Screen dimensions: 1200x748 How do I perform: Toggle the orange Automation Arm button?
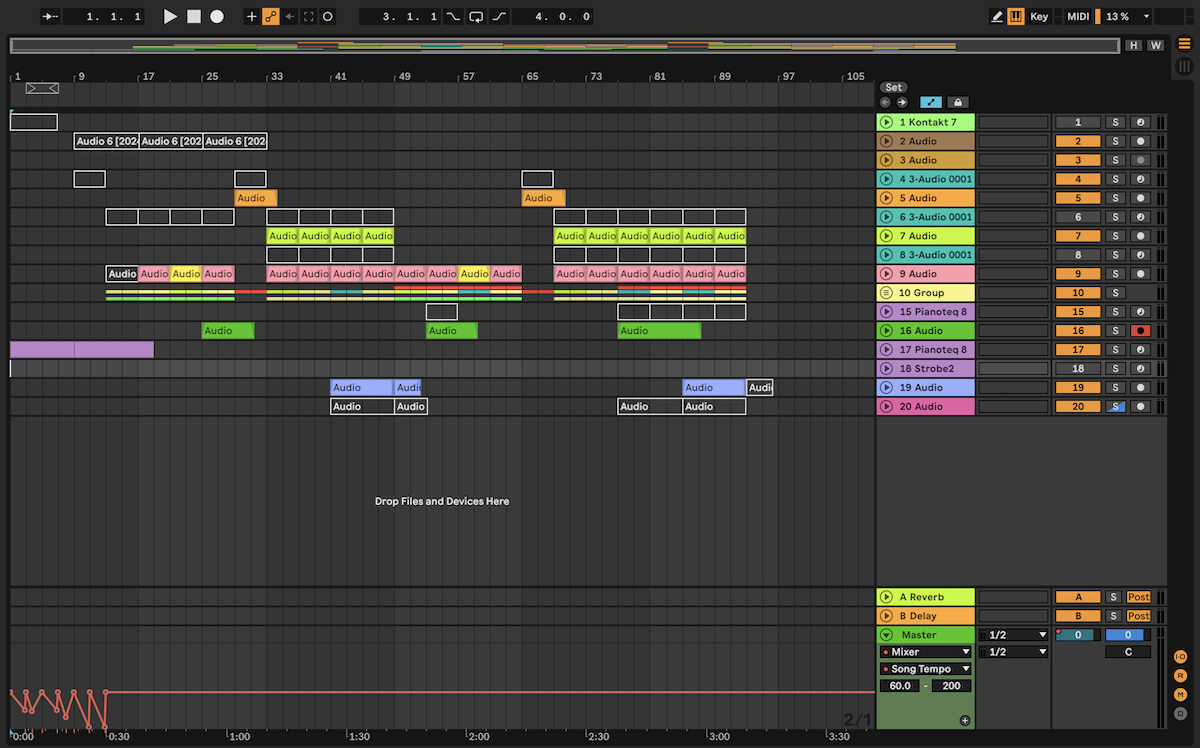271,17
